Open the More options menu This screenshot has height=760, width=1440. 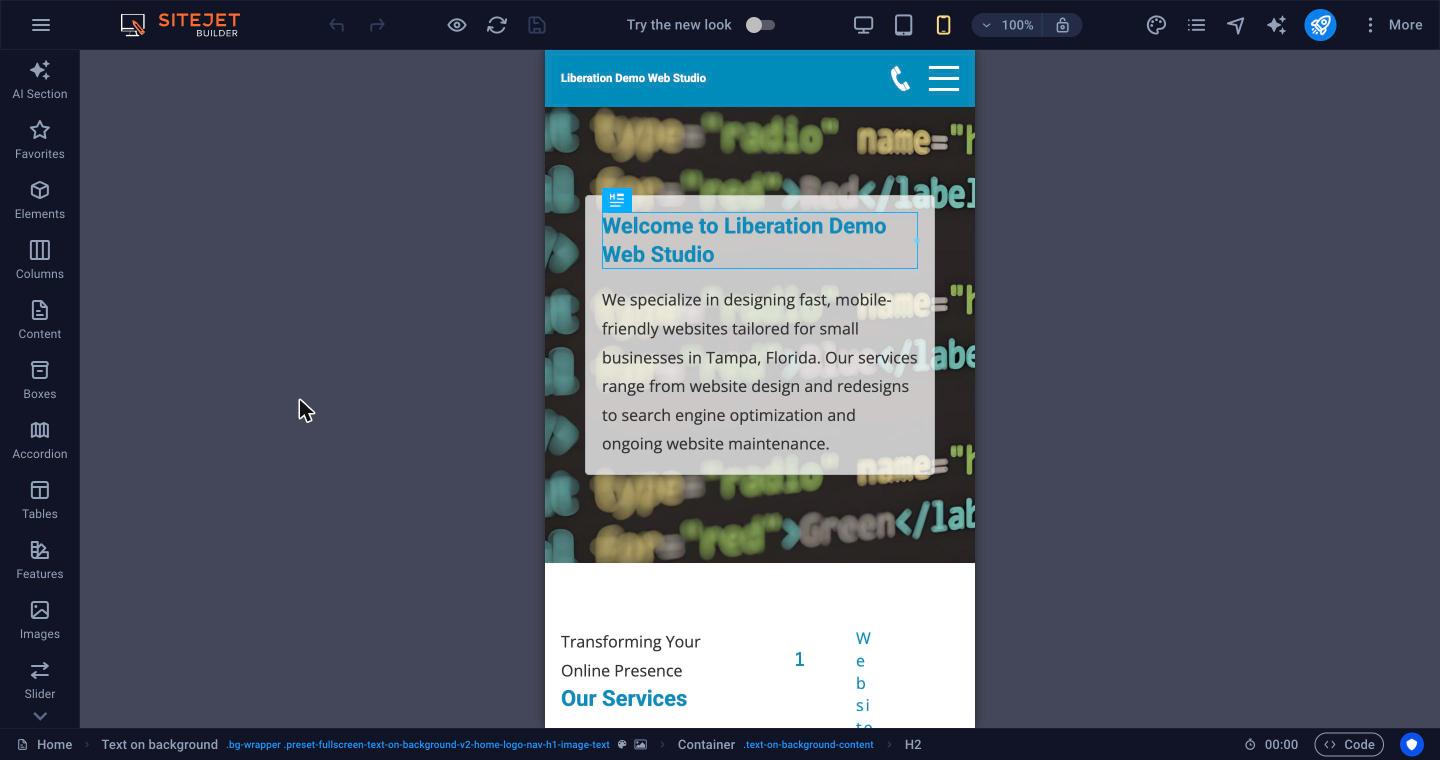click(x=1393, y=25)
